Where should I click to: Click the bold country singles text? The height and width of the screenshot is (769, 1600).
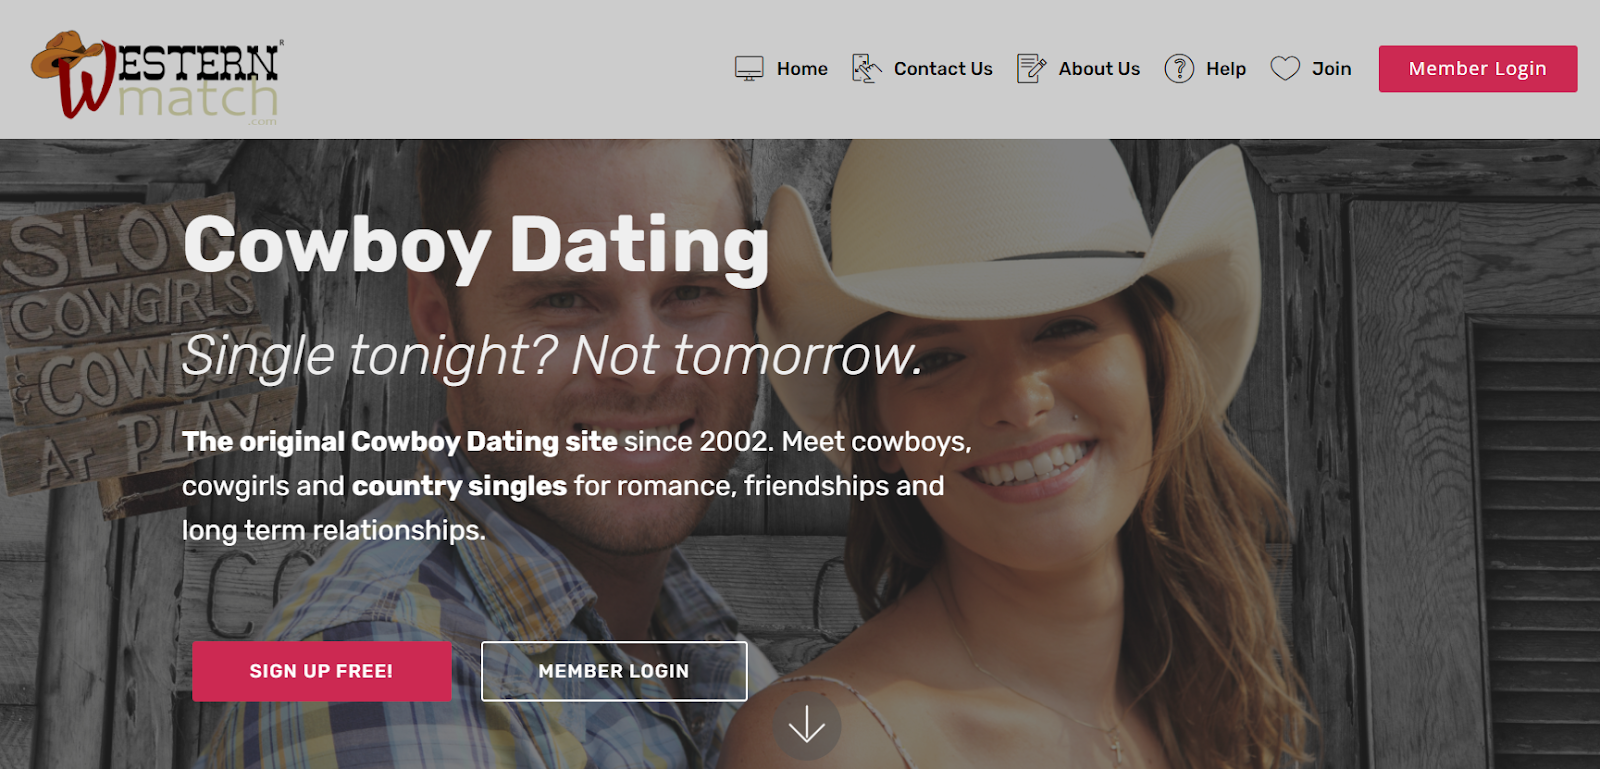pyautogui.click(x=459, y=486)
